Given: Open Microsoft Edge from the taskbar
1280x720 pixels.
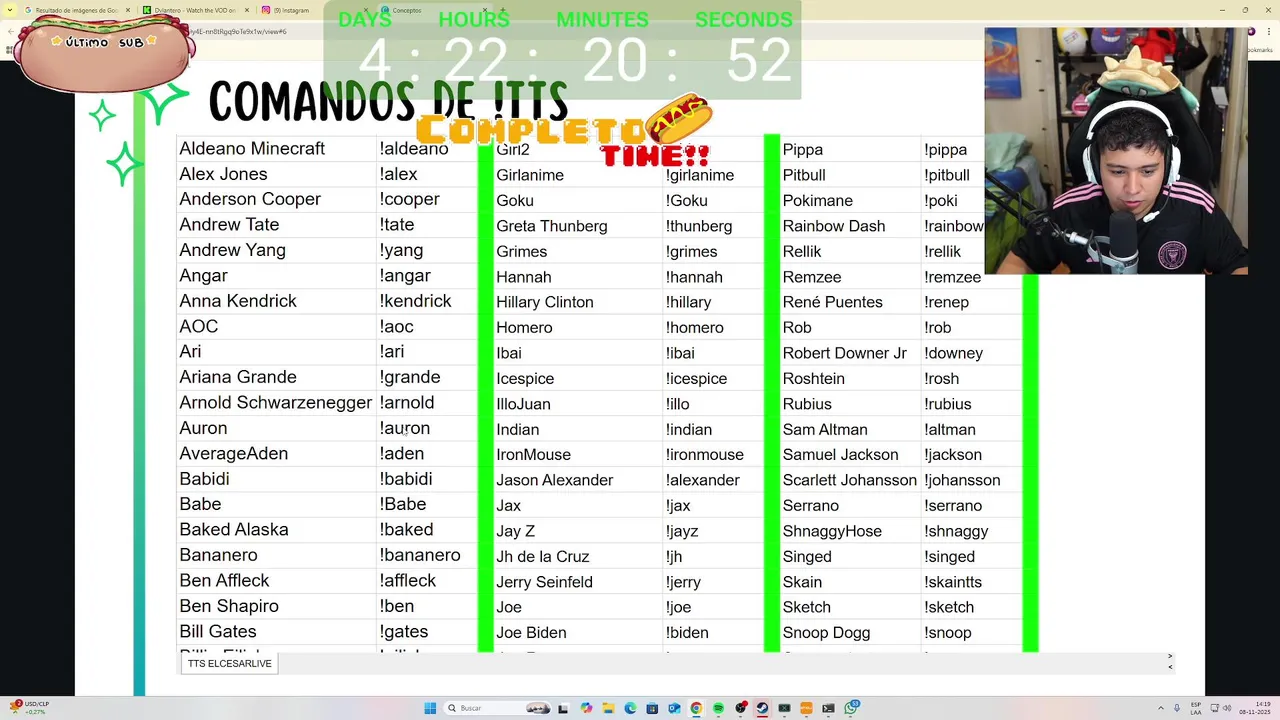Looking at the screenshot, I should click(x=630, y=708).
